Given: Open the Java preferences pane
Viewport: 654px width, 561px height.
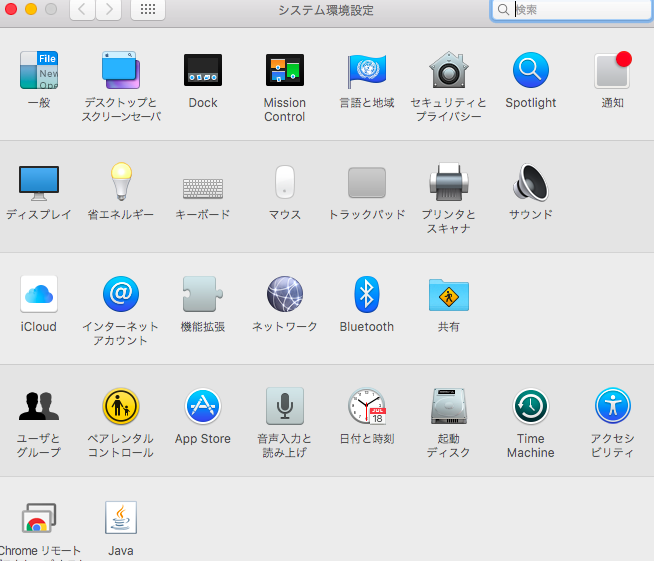Looking at the screenshot, I should [121, 518].
